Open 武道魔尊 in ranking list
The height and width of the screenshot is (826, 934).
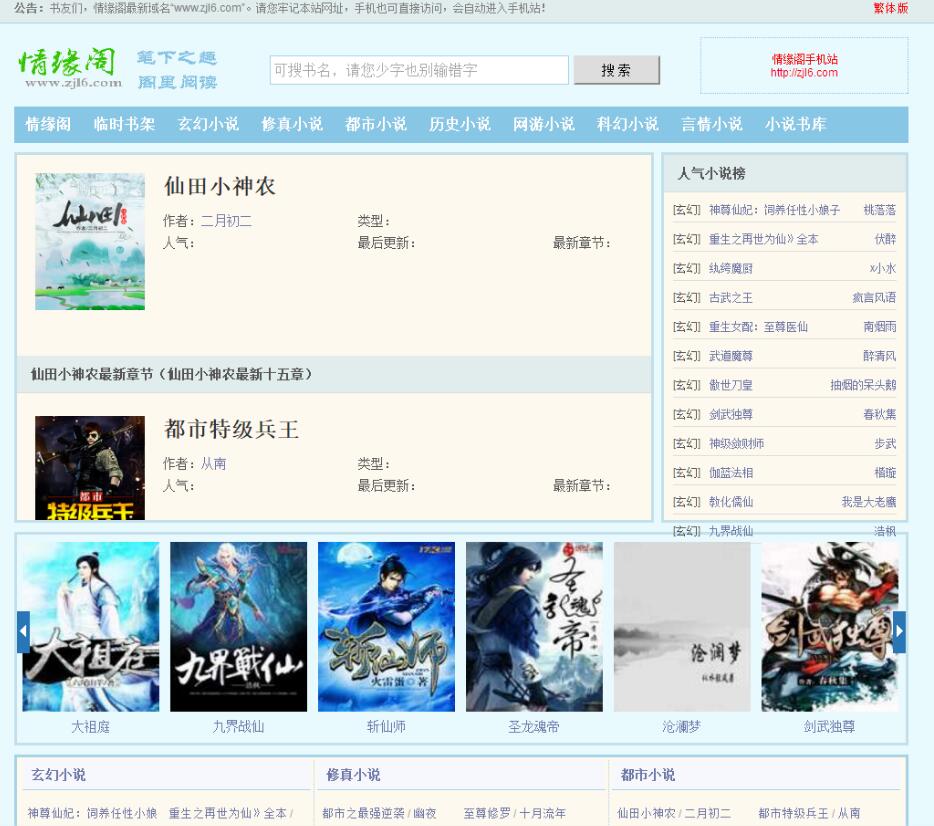(731, 356)
